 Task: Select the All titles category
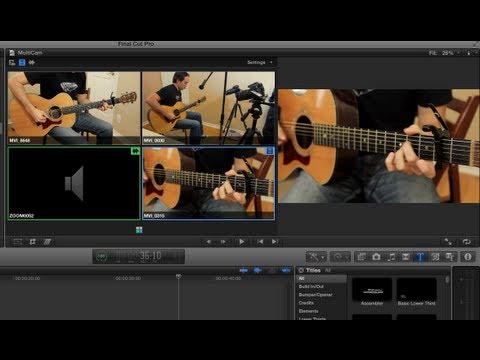(x=321, y=278)
